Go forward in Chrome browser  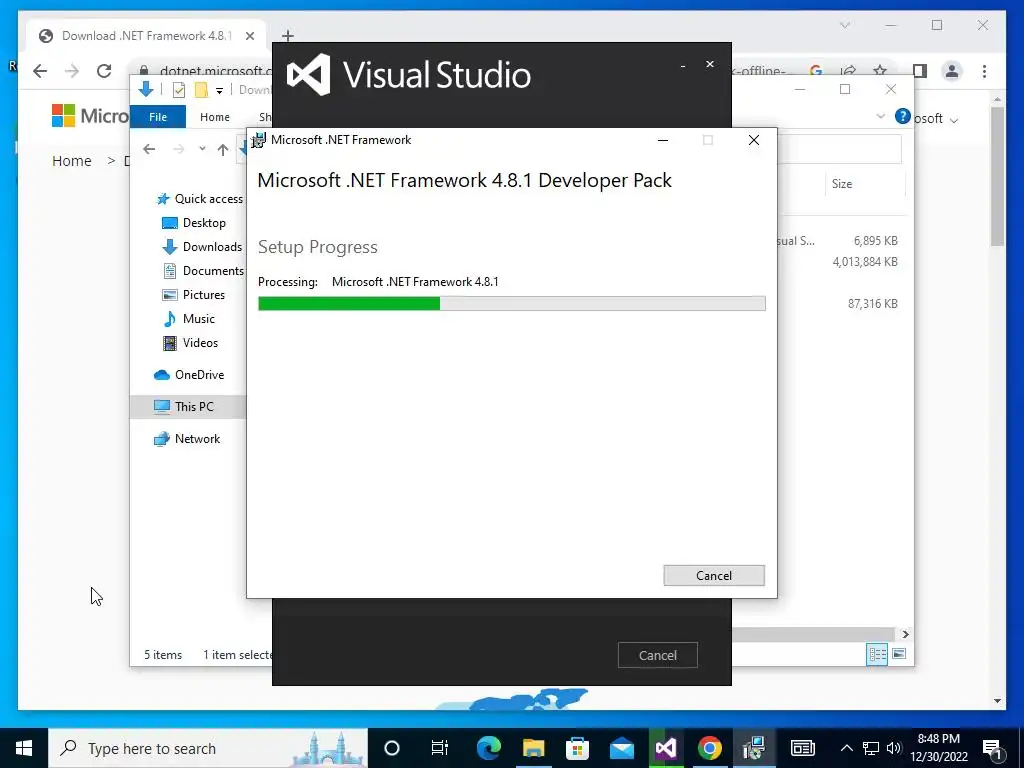tap(72, 71)
